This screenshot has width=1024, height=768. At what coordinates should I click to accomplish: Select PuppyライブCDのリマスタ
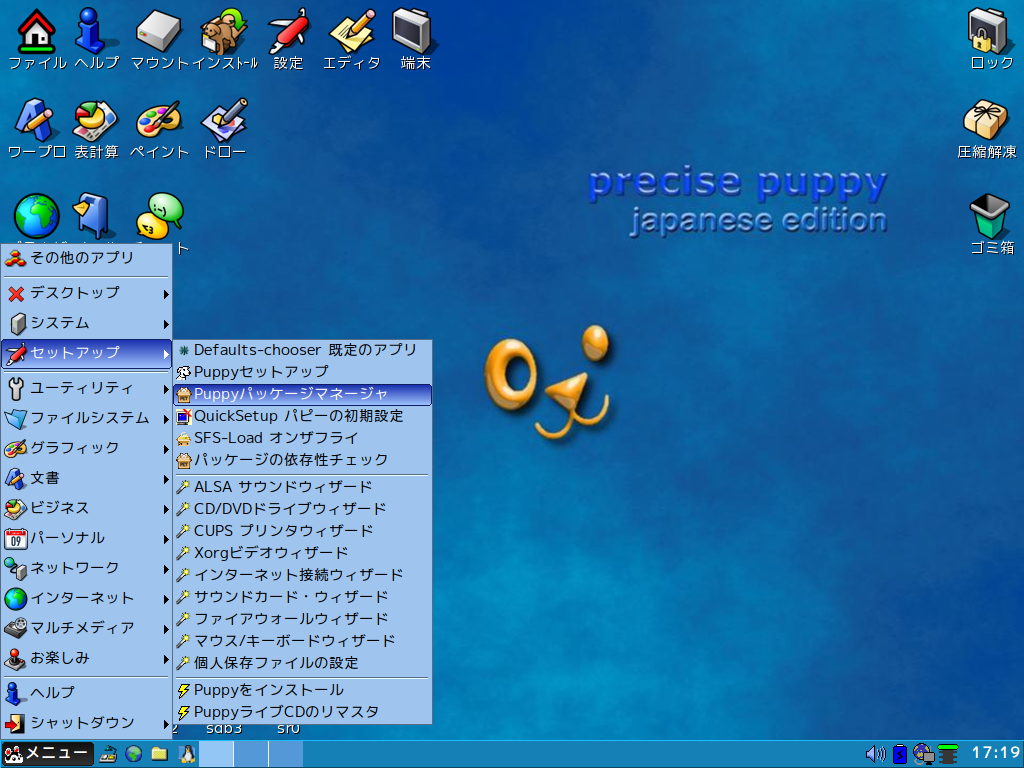[x=302, y=712]
